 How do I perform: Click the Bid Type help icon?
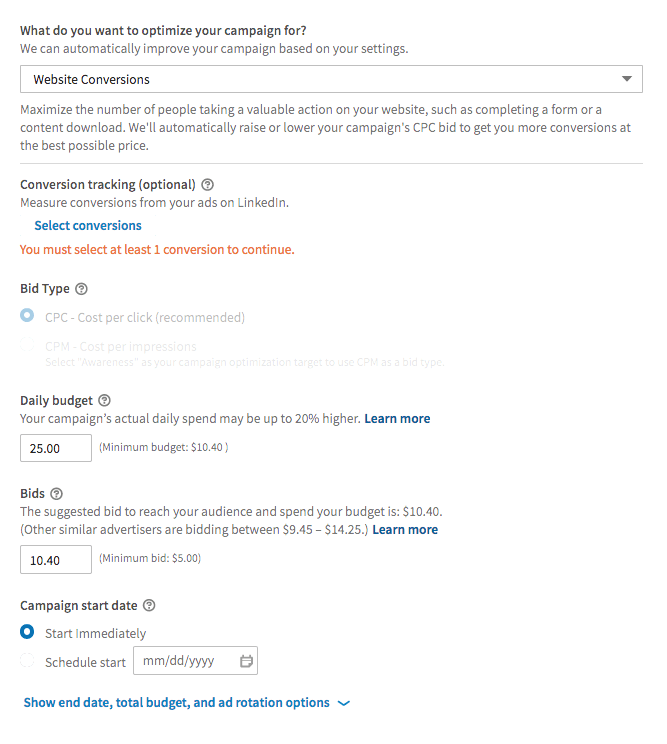[82, 289]
